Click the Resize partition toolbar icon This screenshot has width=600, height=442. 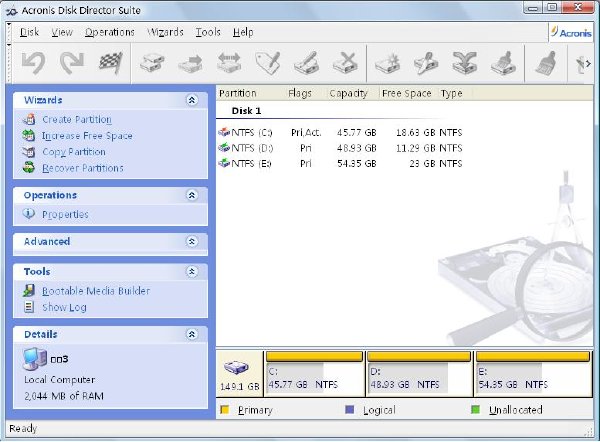tap(229, 63)
